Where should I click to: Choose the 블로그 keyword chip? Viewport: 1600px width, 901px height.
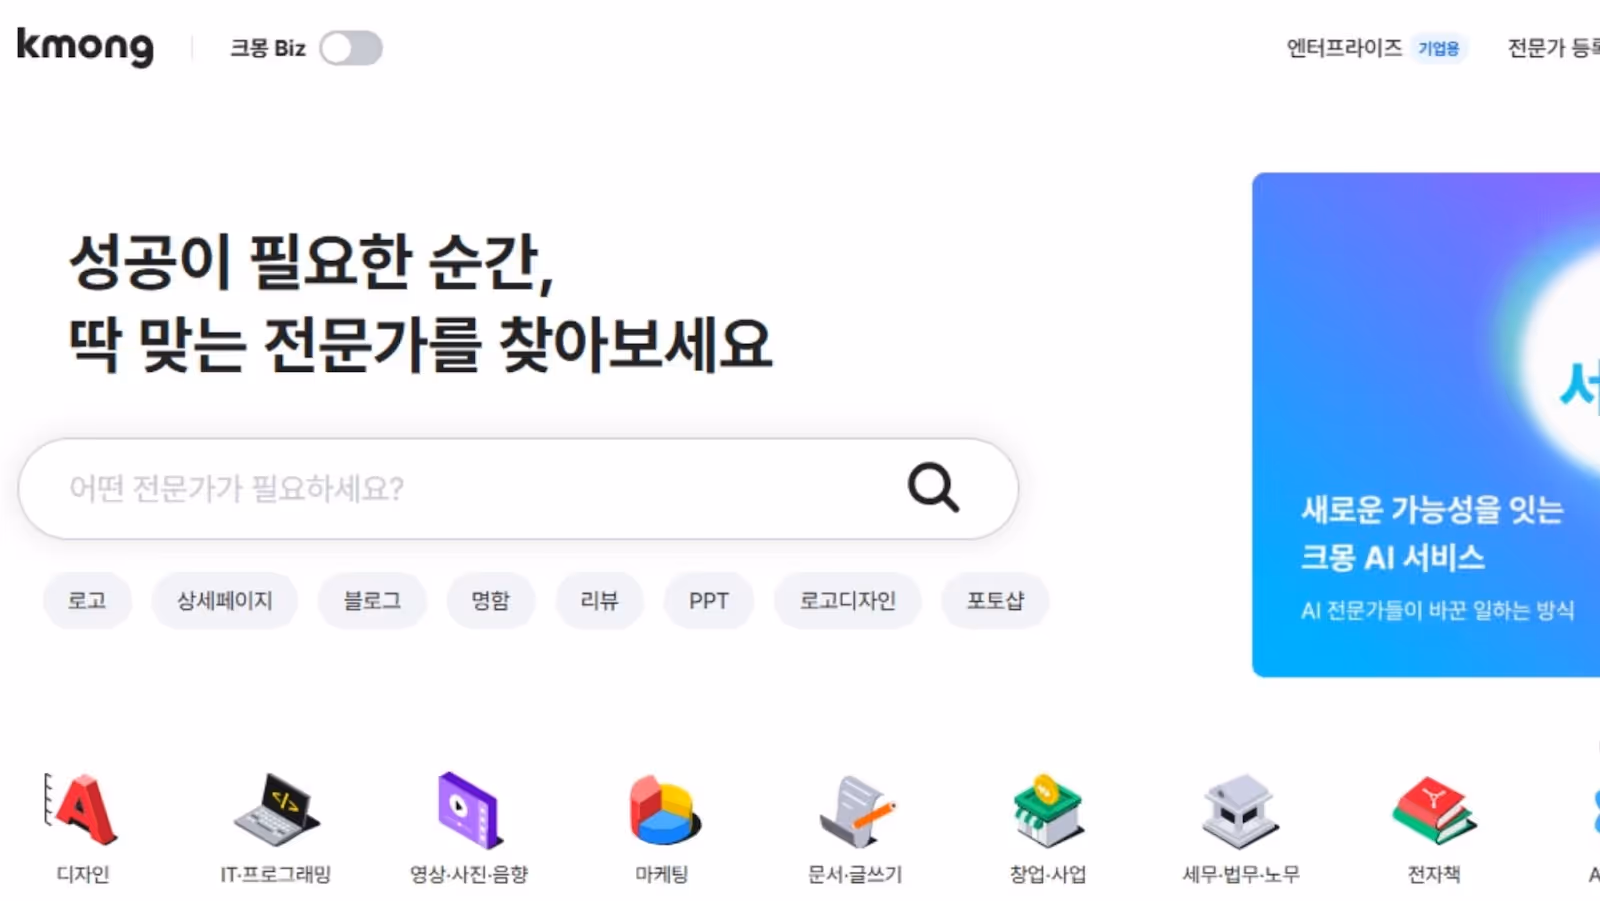pyautogui.click(x=372, y=601)
